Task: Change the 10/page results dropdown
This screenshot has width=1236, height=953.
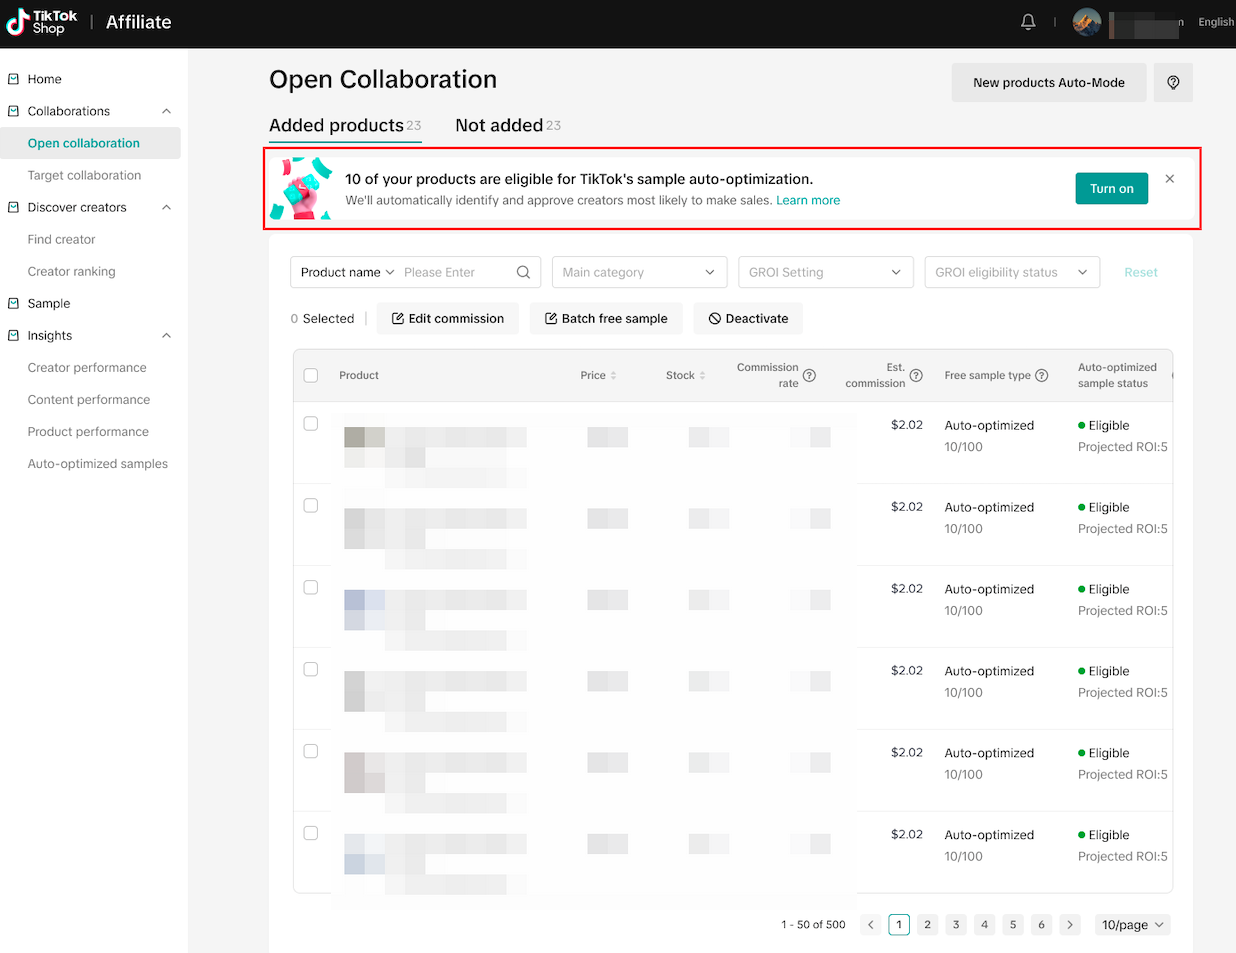Action: [1132, 925]
